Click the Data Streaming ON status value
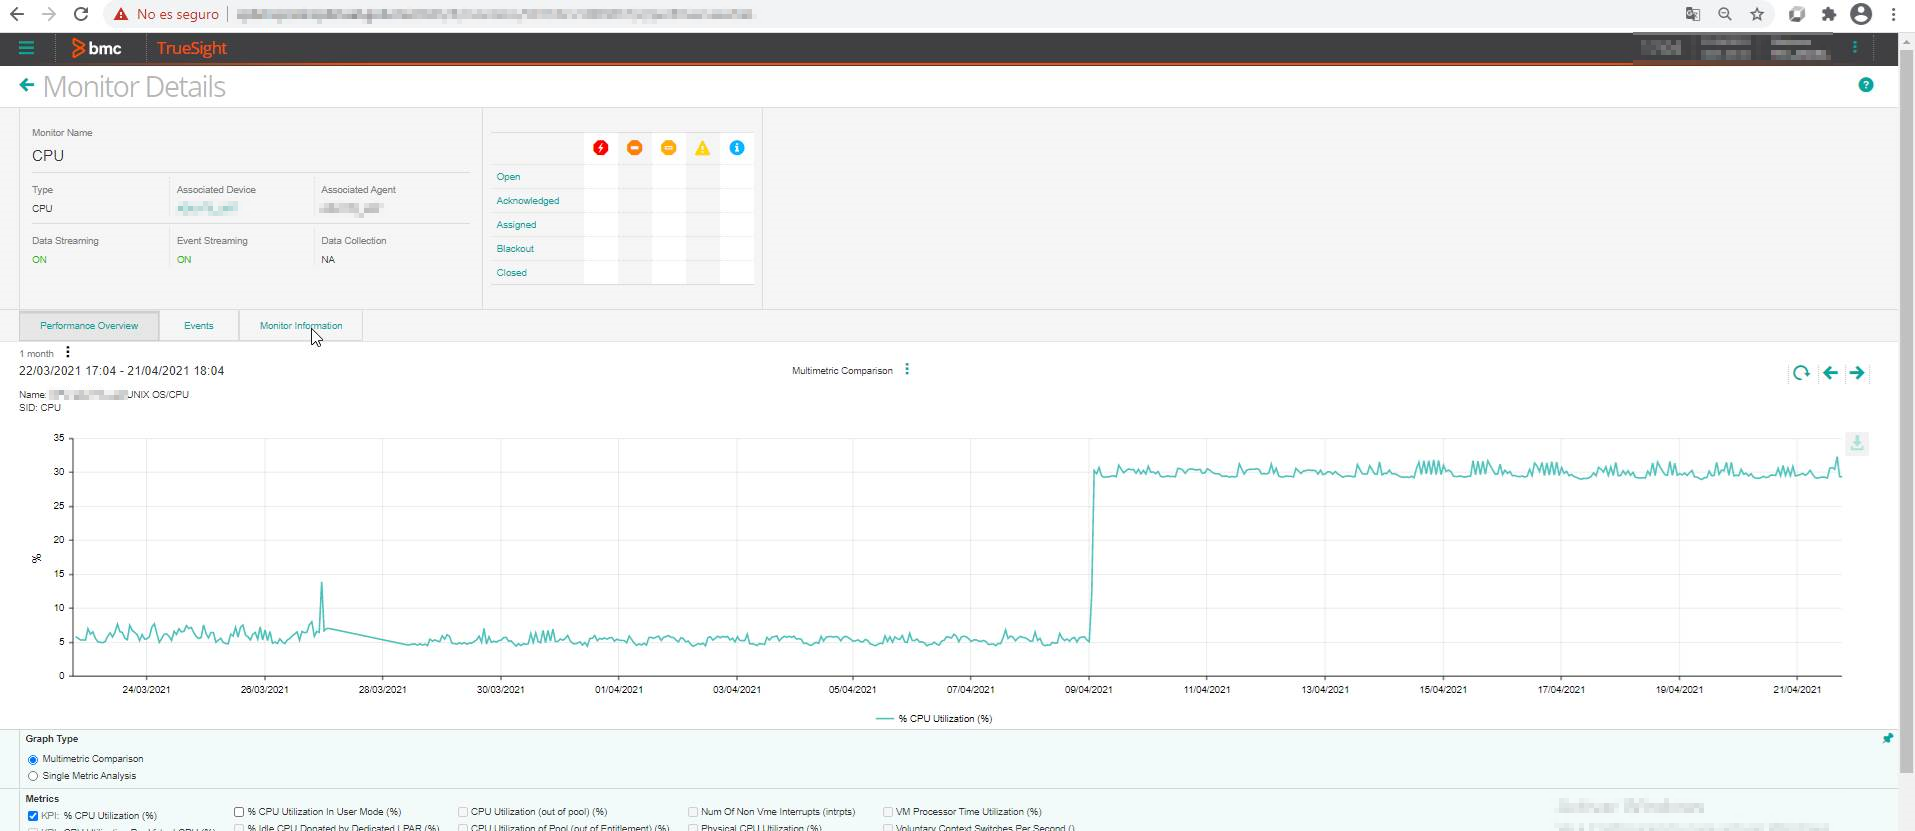Screen dimensions: 1915x831 39,260
